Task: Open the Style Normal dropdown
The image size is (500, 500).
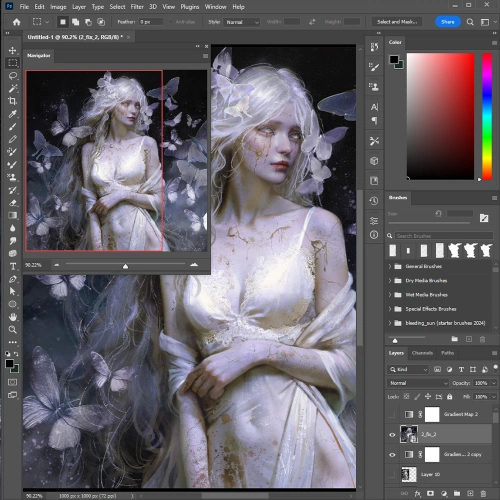Action: coord(242,22)
